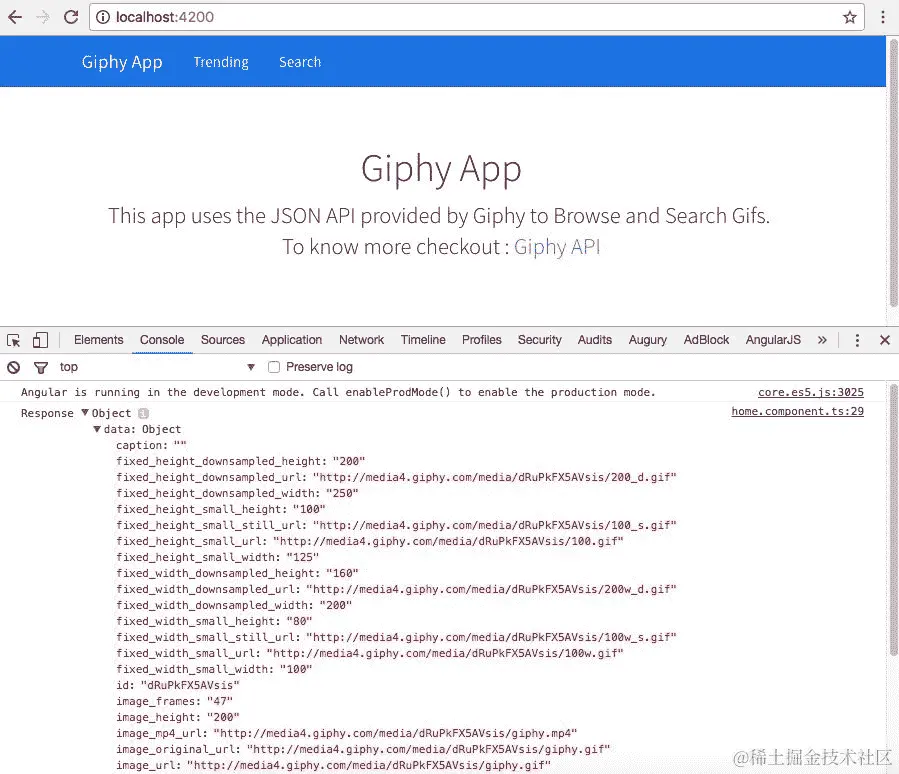Open the Search page link
Screen dimensions: 899x774
pos(300,62)
